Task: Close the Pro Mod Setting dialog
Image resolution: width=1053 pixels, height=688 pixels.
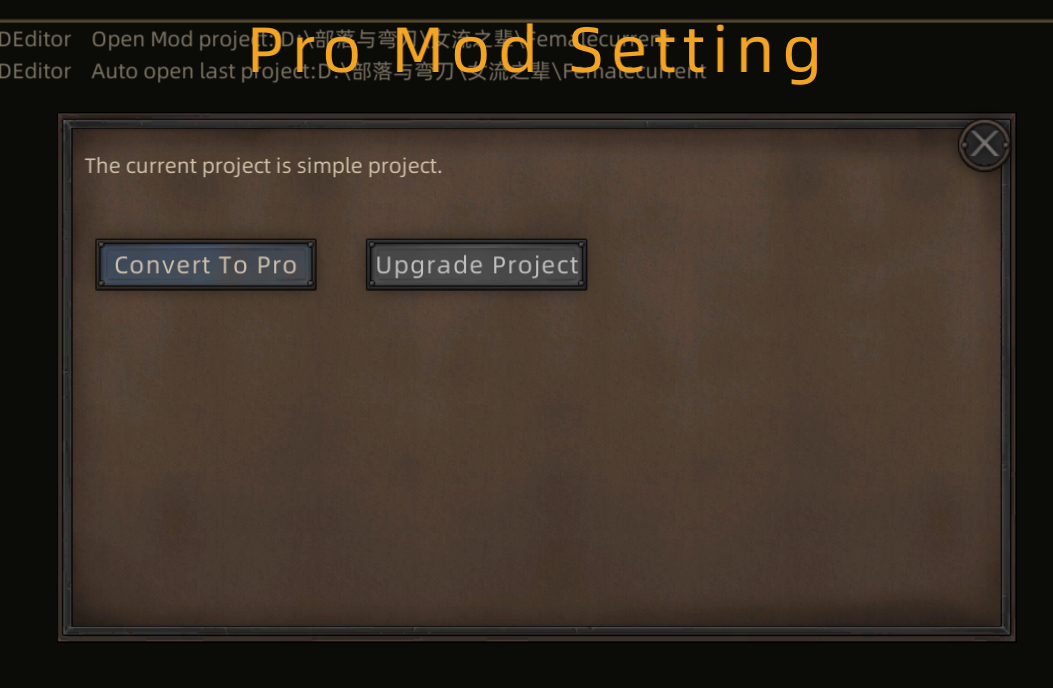Action: pos(984,144)
